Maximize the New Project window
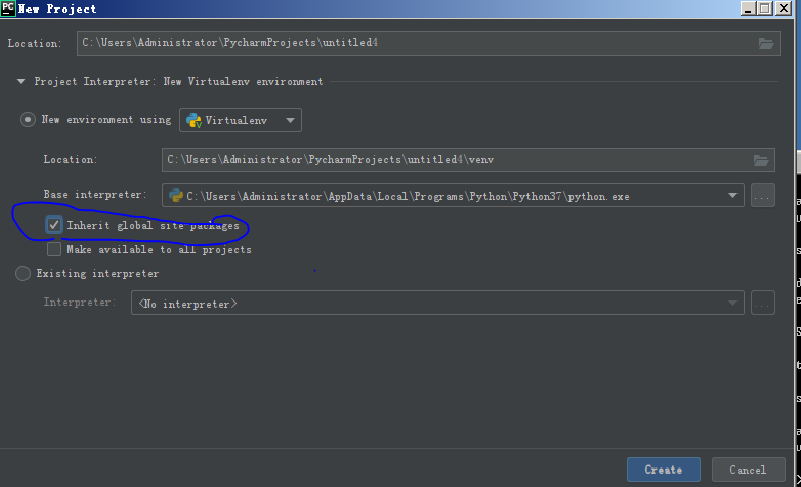Screen dimensions: 801x487 765,8
